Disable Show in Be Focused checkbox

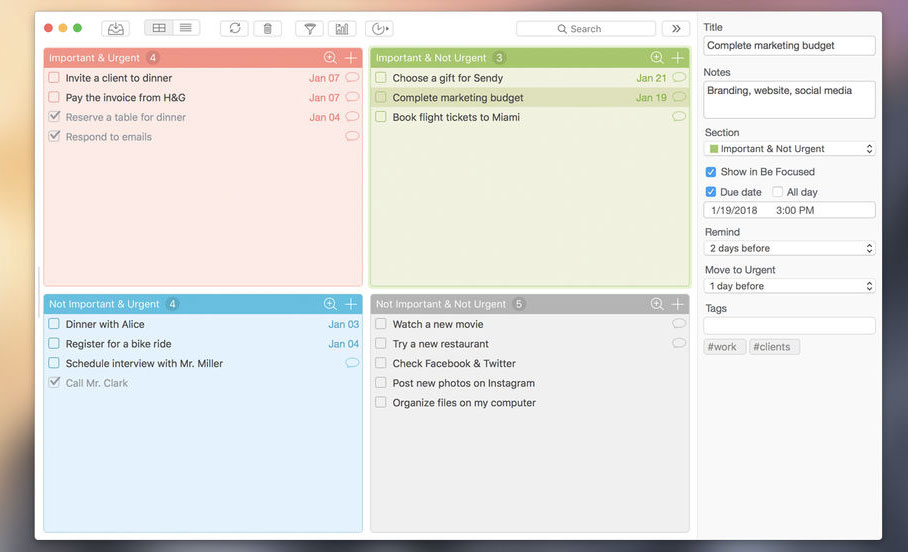pyautogui.click(x=711, y=172)
